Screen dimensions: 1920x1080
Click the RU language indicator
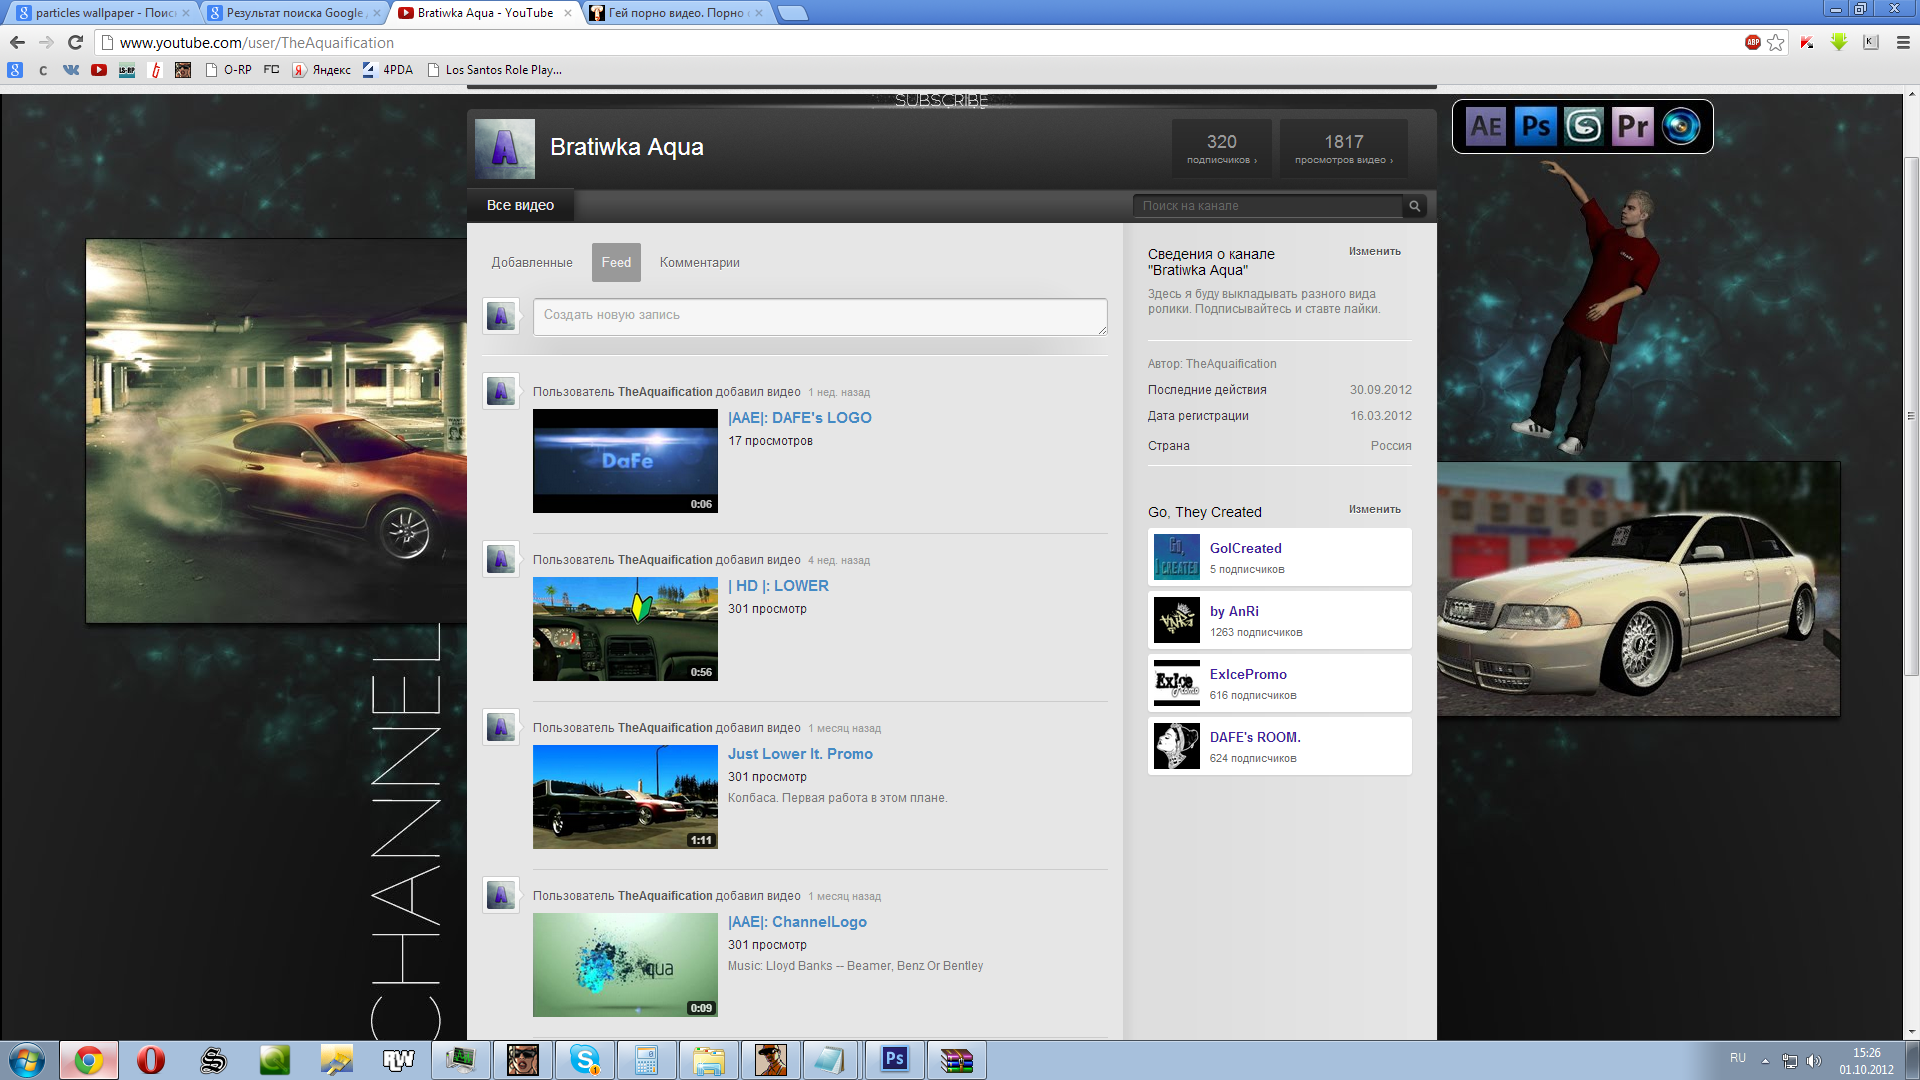click(1738, 1058)
